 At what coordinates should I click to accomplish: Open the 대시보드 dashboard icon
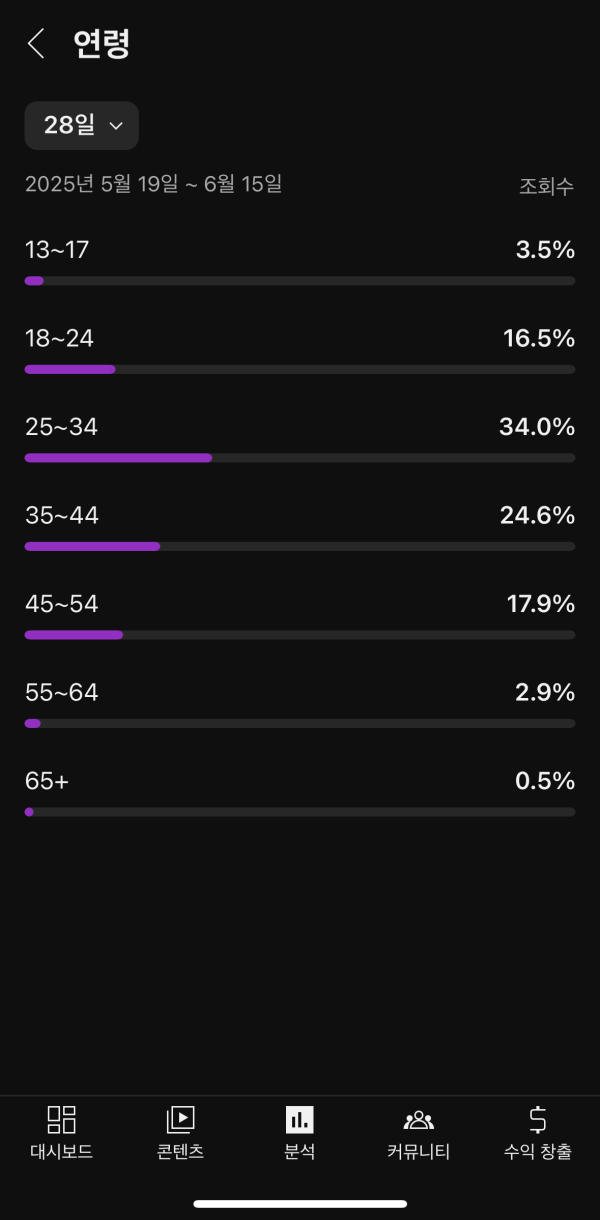[61, 1119]
